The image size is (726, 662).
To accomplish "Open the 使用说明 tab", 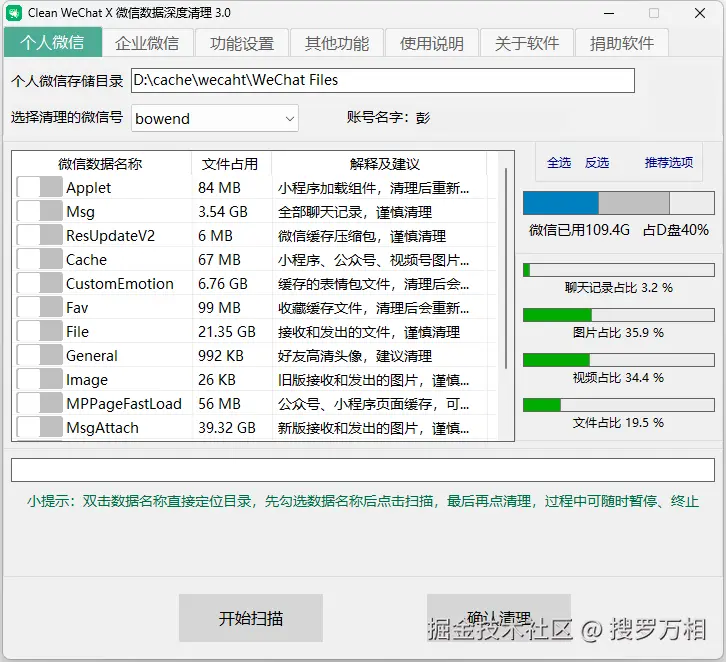I will click(432, 43).
